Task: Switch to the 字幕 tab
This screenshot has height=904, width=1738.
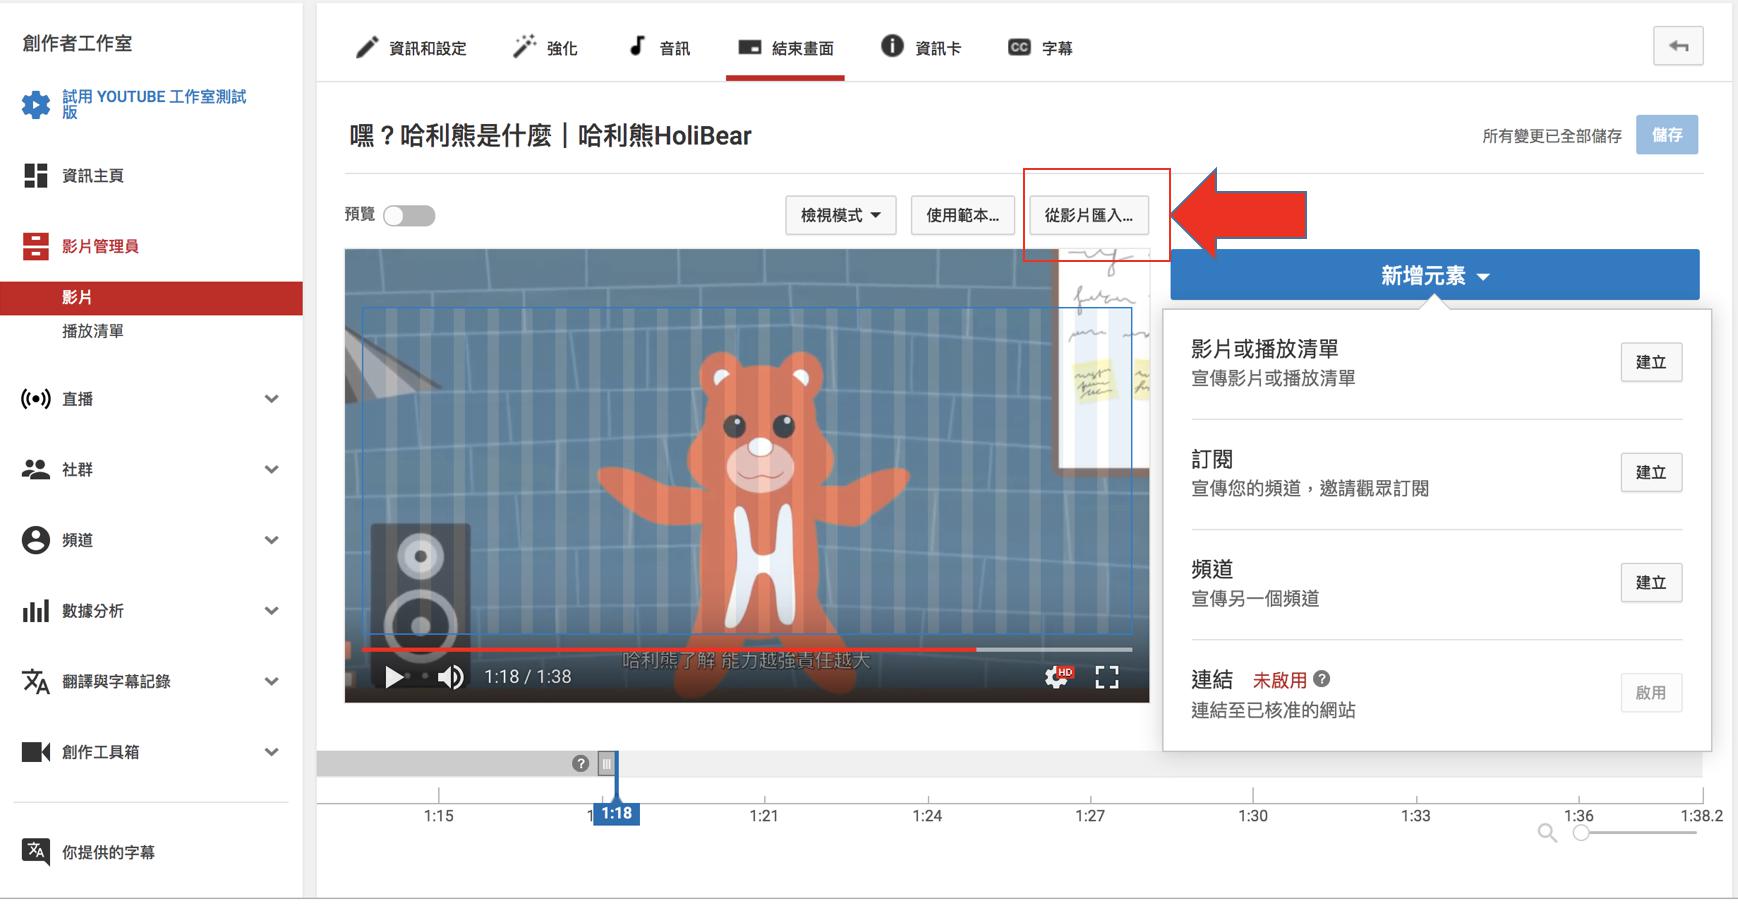Action: 1040,48
